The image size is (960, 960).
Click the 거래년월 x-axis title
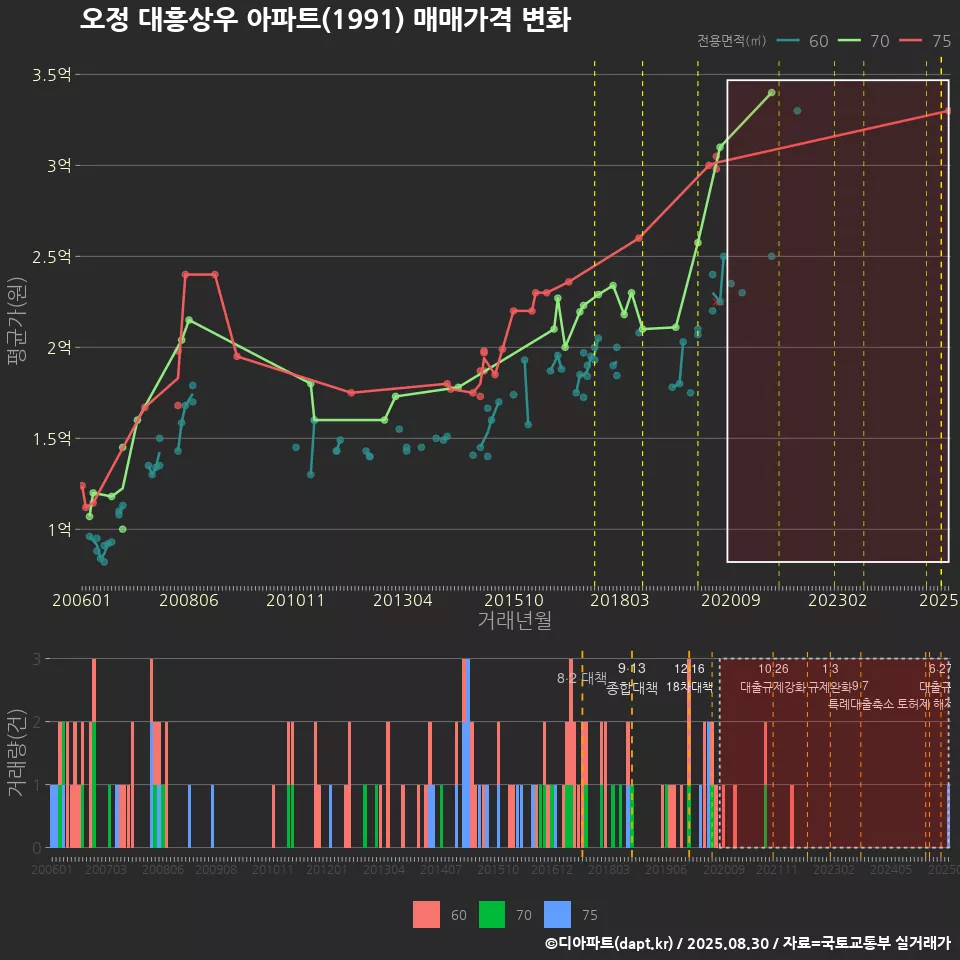(514, 621)
